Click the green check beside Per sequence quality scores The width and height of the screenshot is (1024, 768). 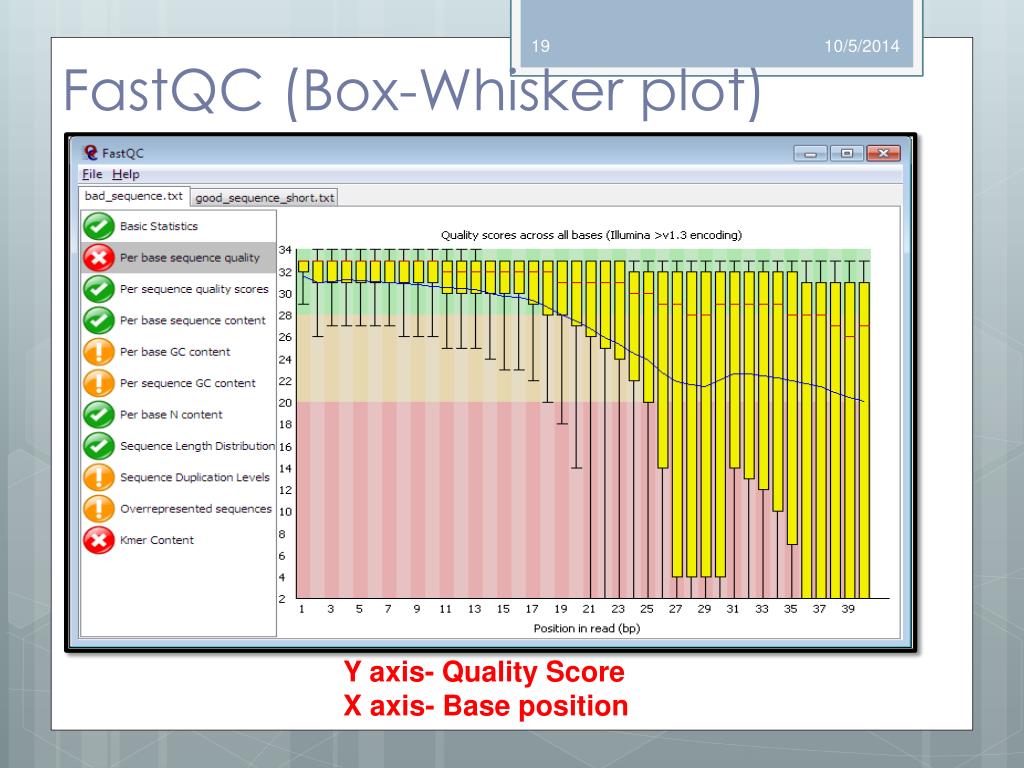pyautogui.click(x=99, y=289)
